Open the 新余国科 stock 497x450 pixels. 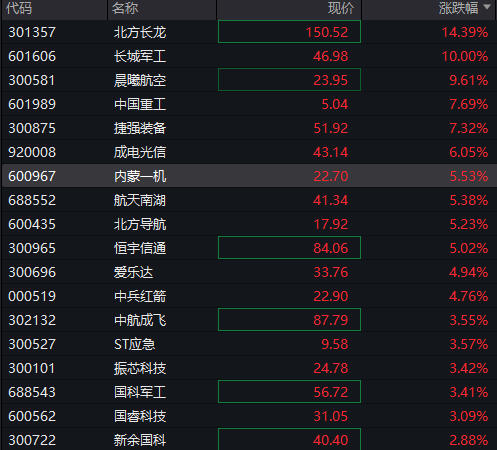(x=140, y=440)
